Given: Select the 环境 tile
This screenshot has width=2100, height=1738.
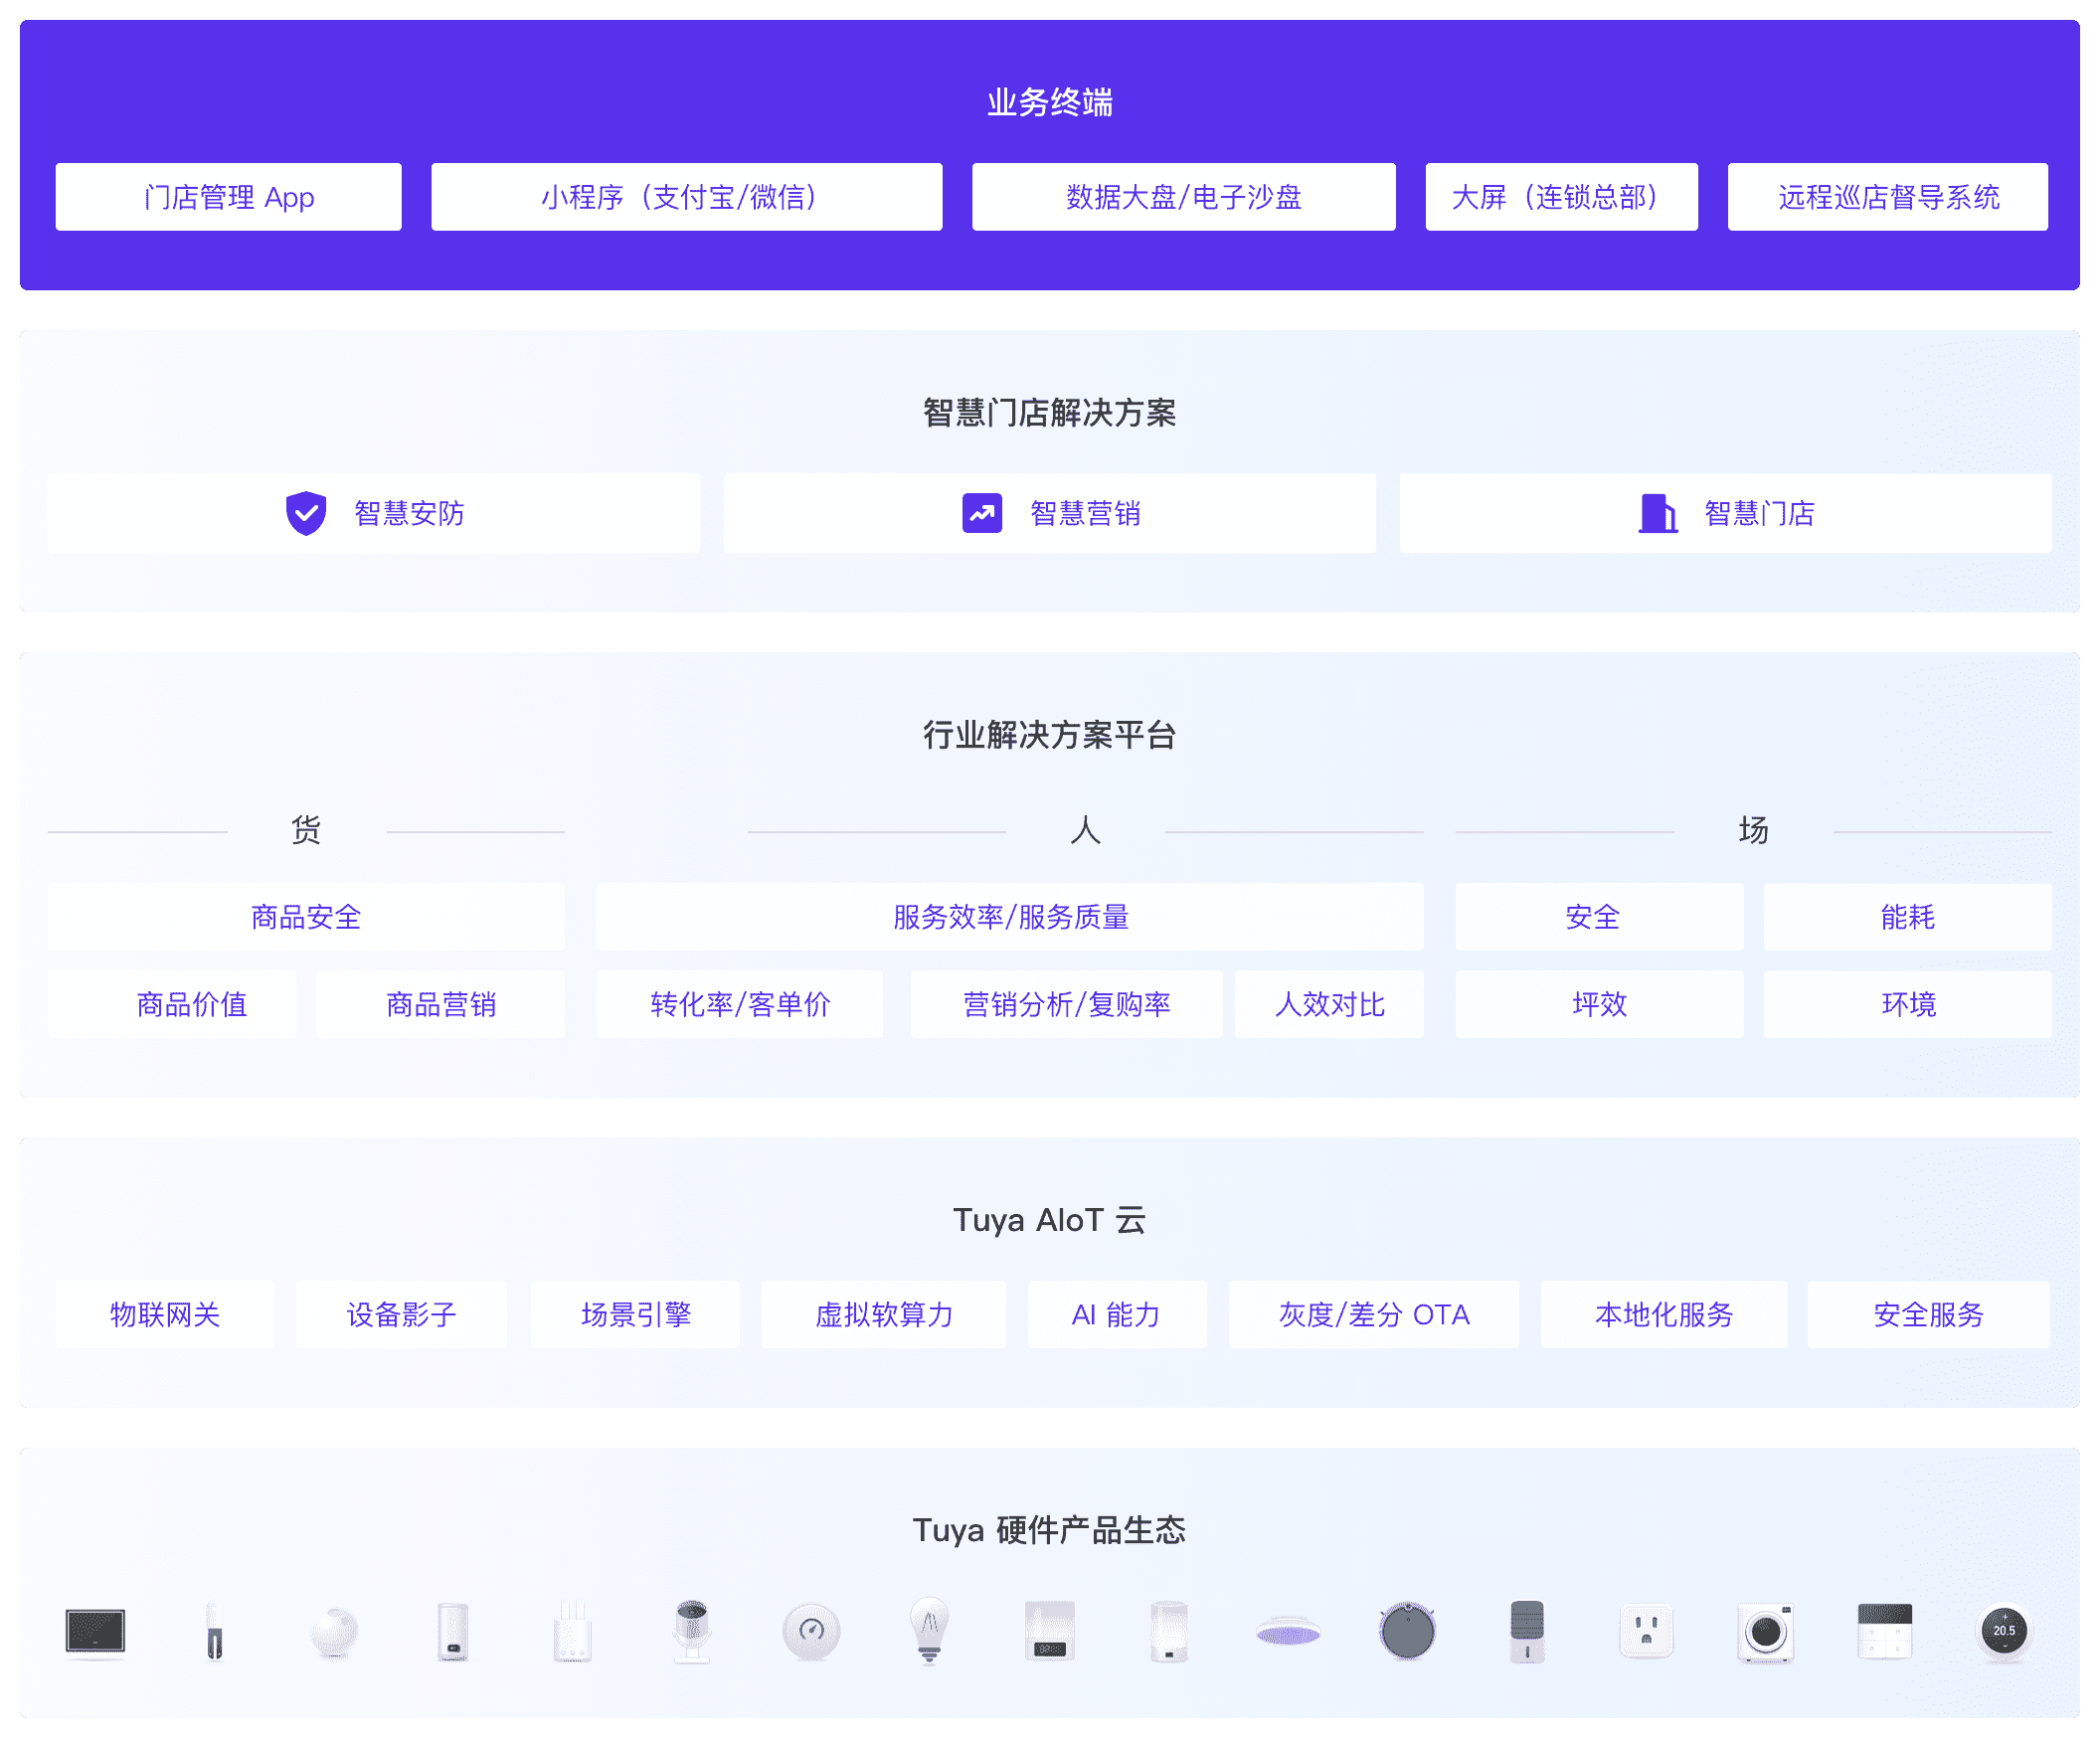Looking at the screenshot, I should [x=1908, y=1004].
